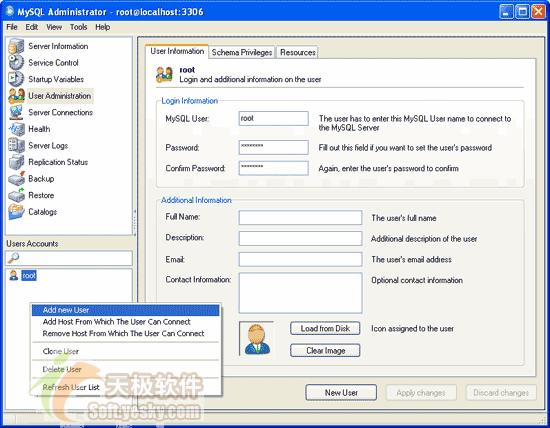This screenshot has width=550, height=428.
Task: Click the Load from Disk button
Action: coord(325,328)
